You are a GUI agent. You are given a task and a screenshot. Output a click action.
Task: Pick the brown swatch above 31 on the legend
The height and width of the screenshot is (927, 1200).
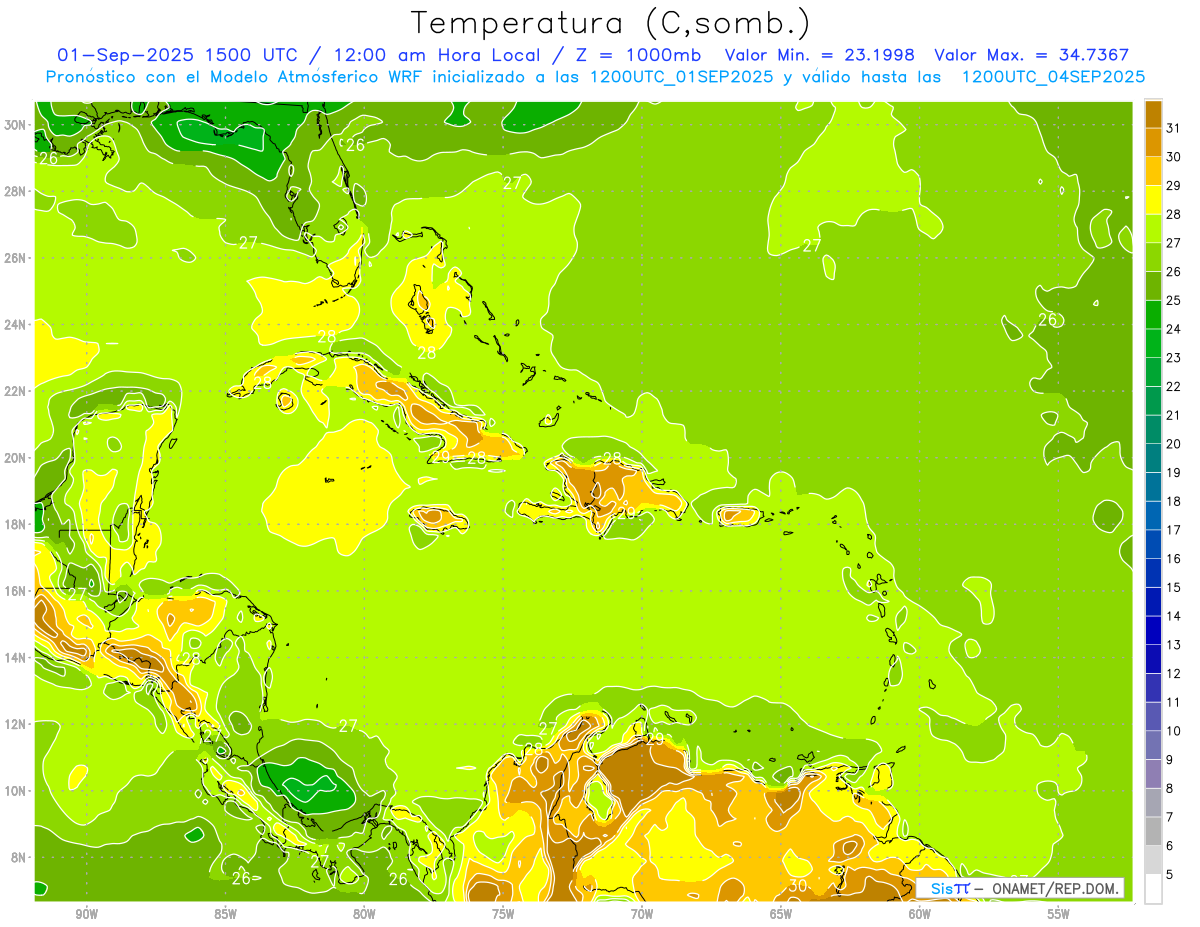(x=1153, y=114)
